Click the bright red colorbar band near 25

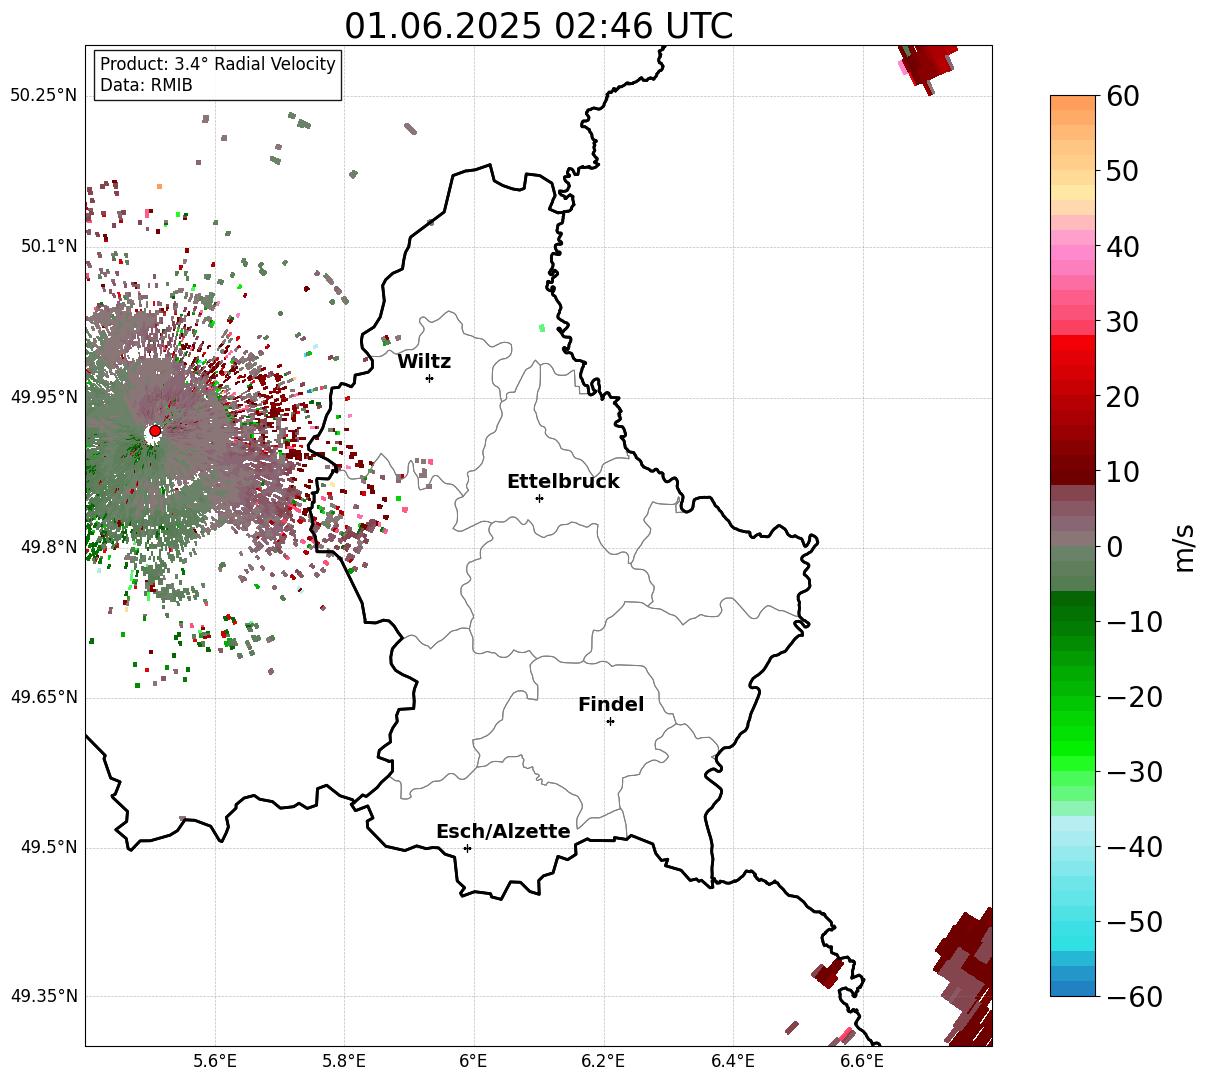point(1073,358)
